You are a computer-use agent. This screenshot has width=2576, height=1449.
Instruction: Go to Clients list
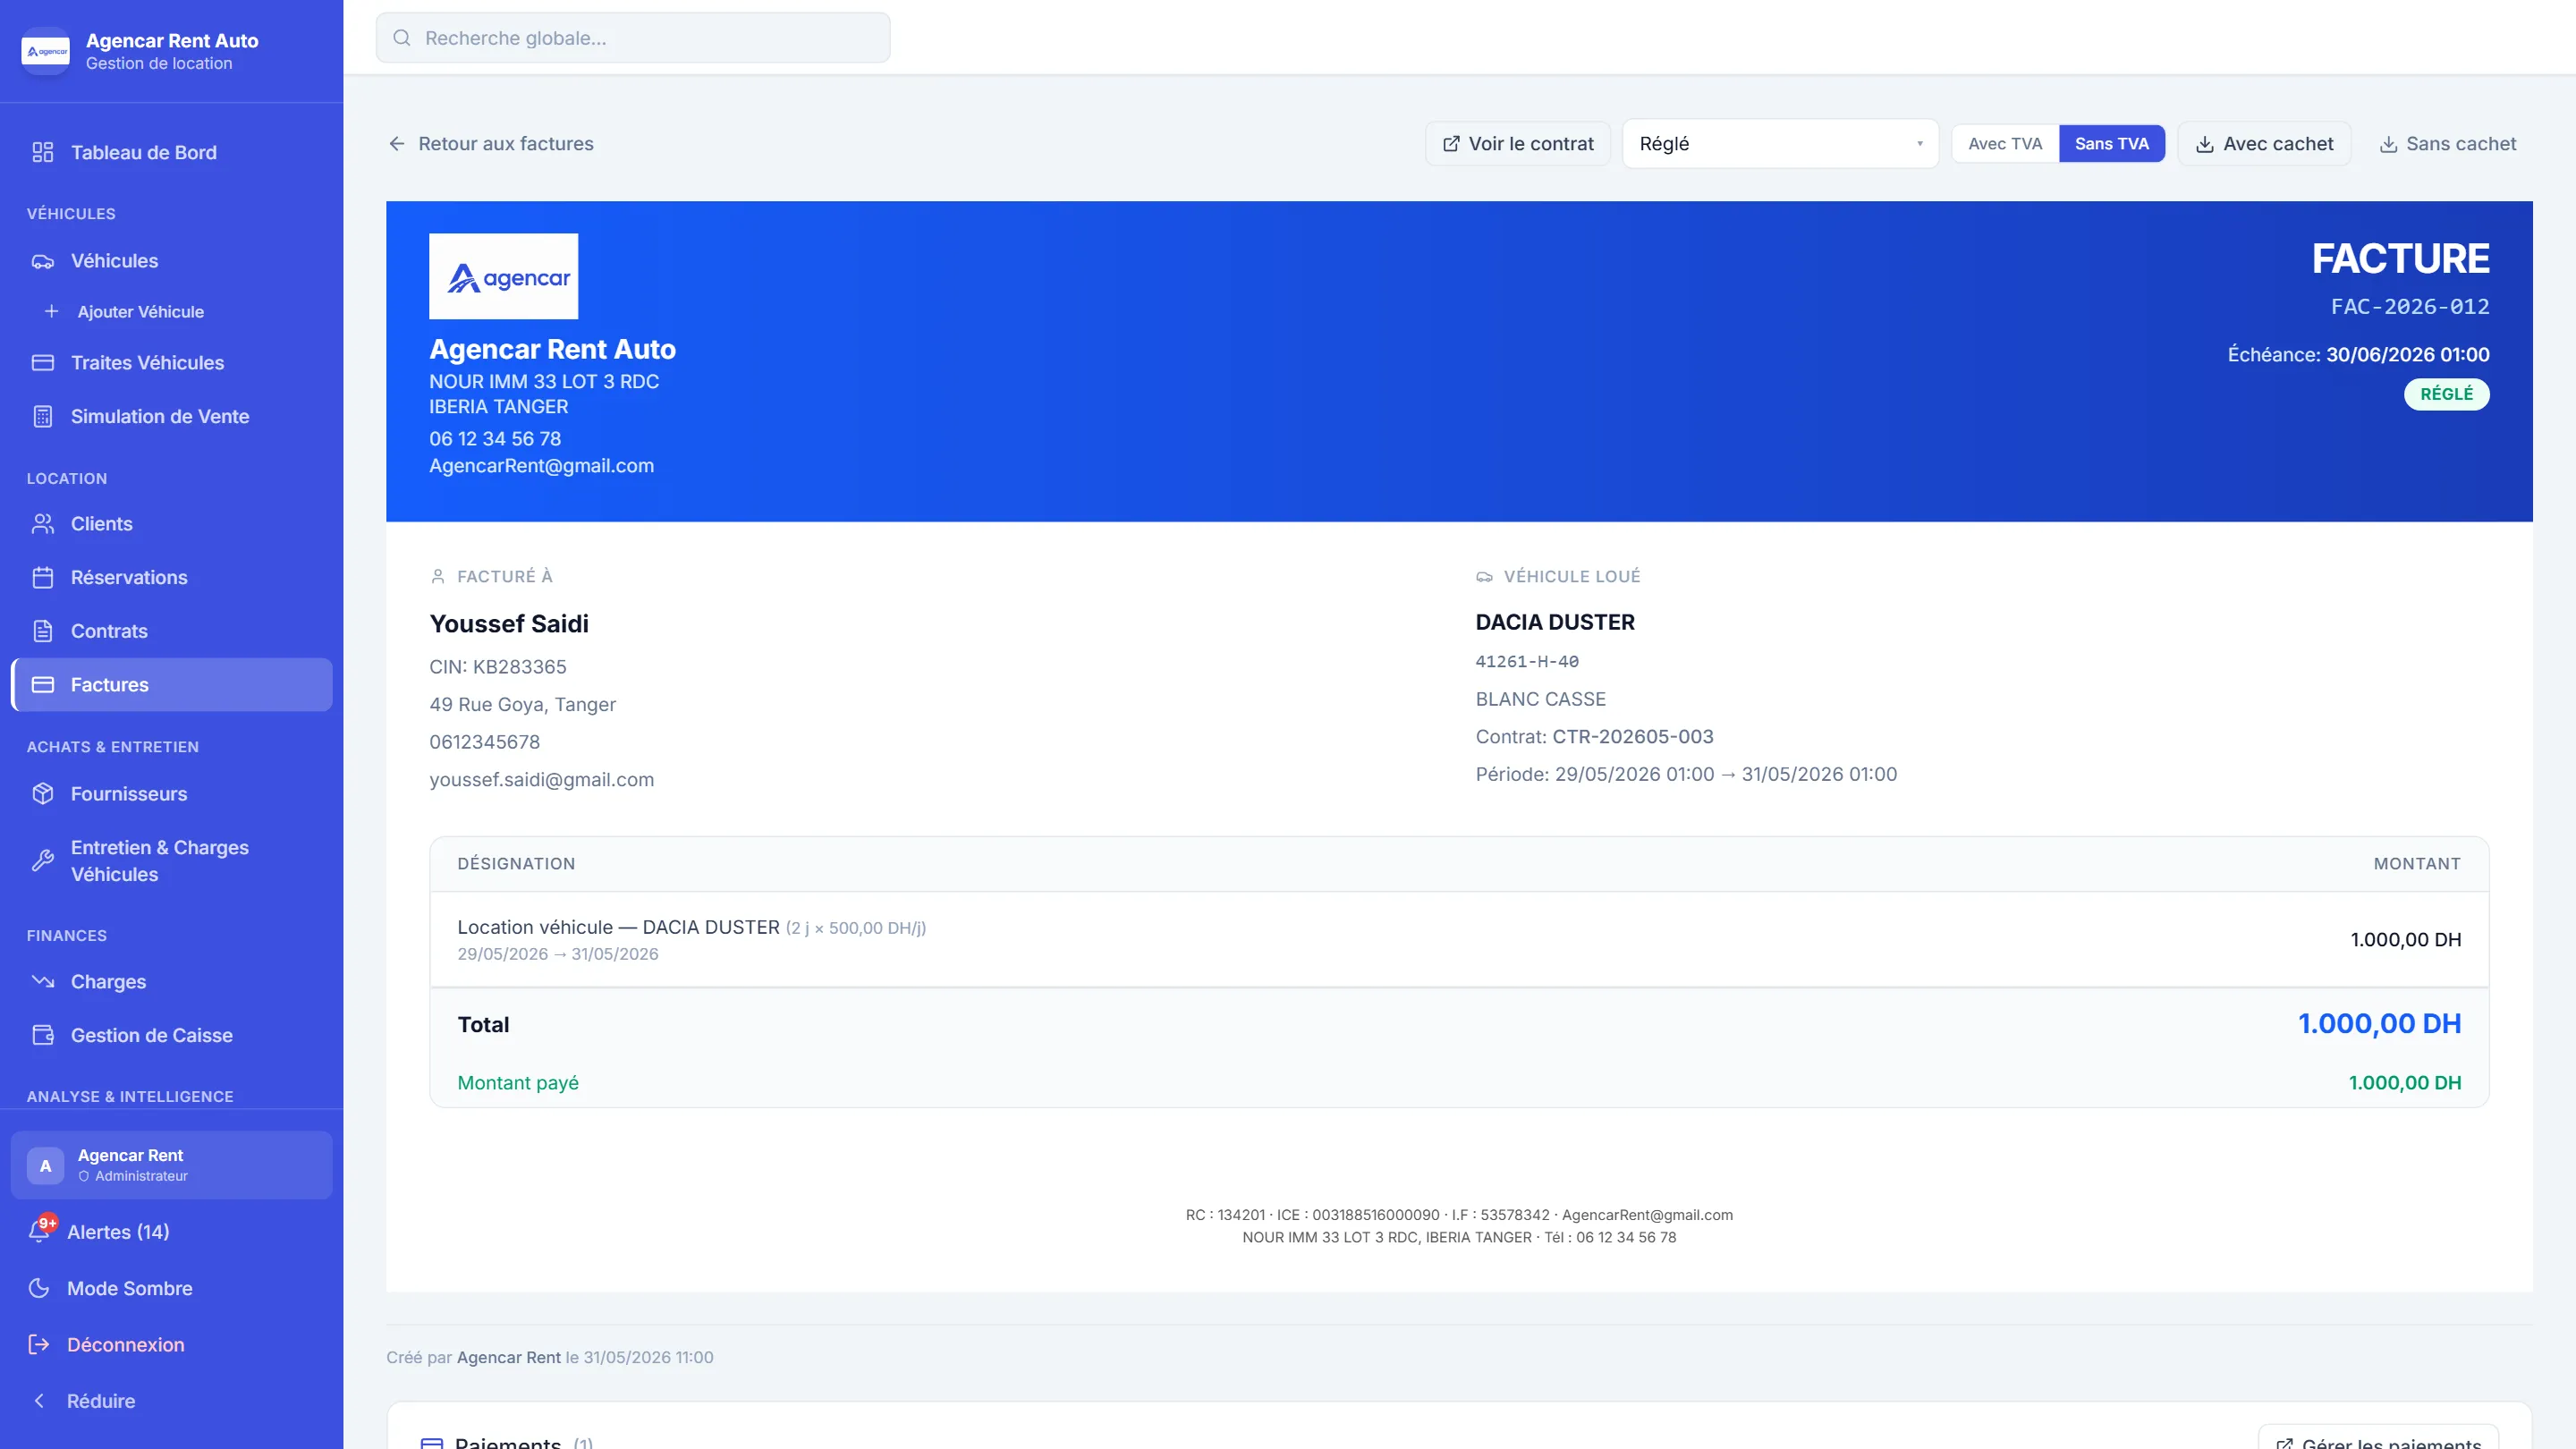[171, 524]
